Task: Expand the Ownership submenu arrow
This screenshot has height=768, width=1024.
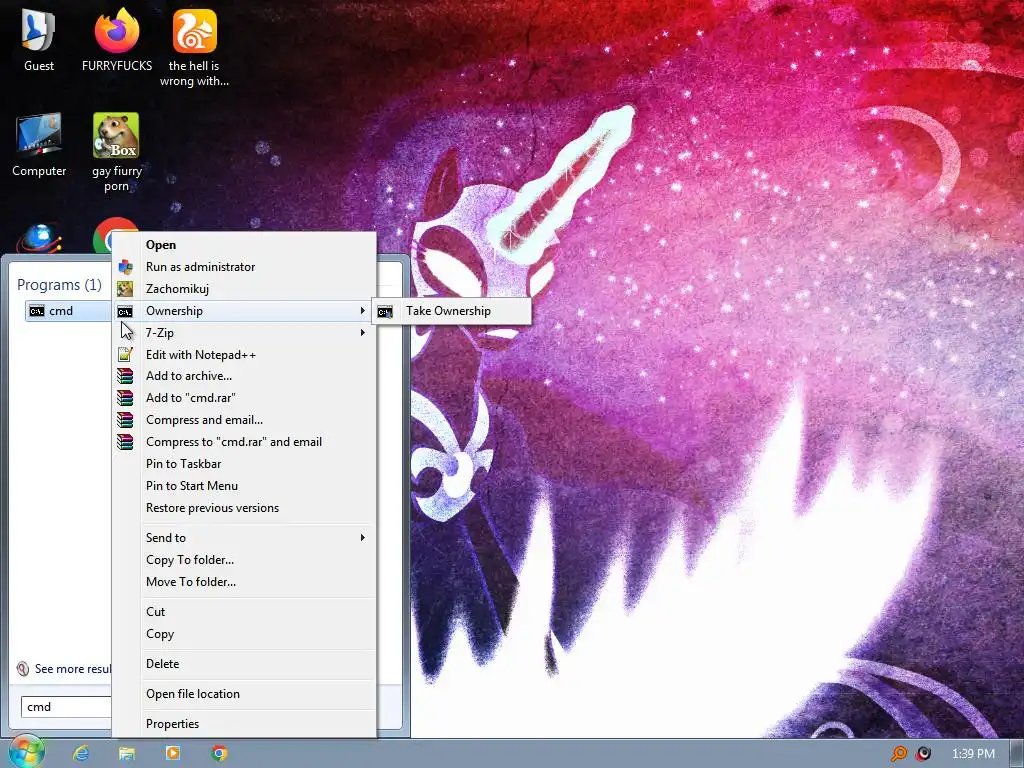Action: 362,311
